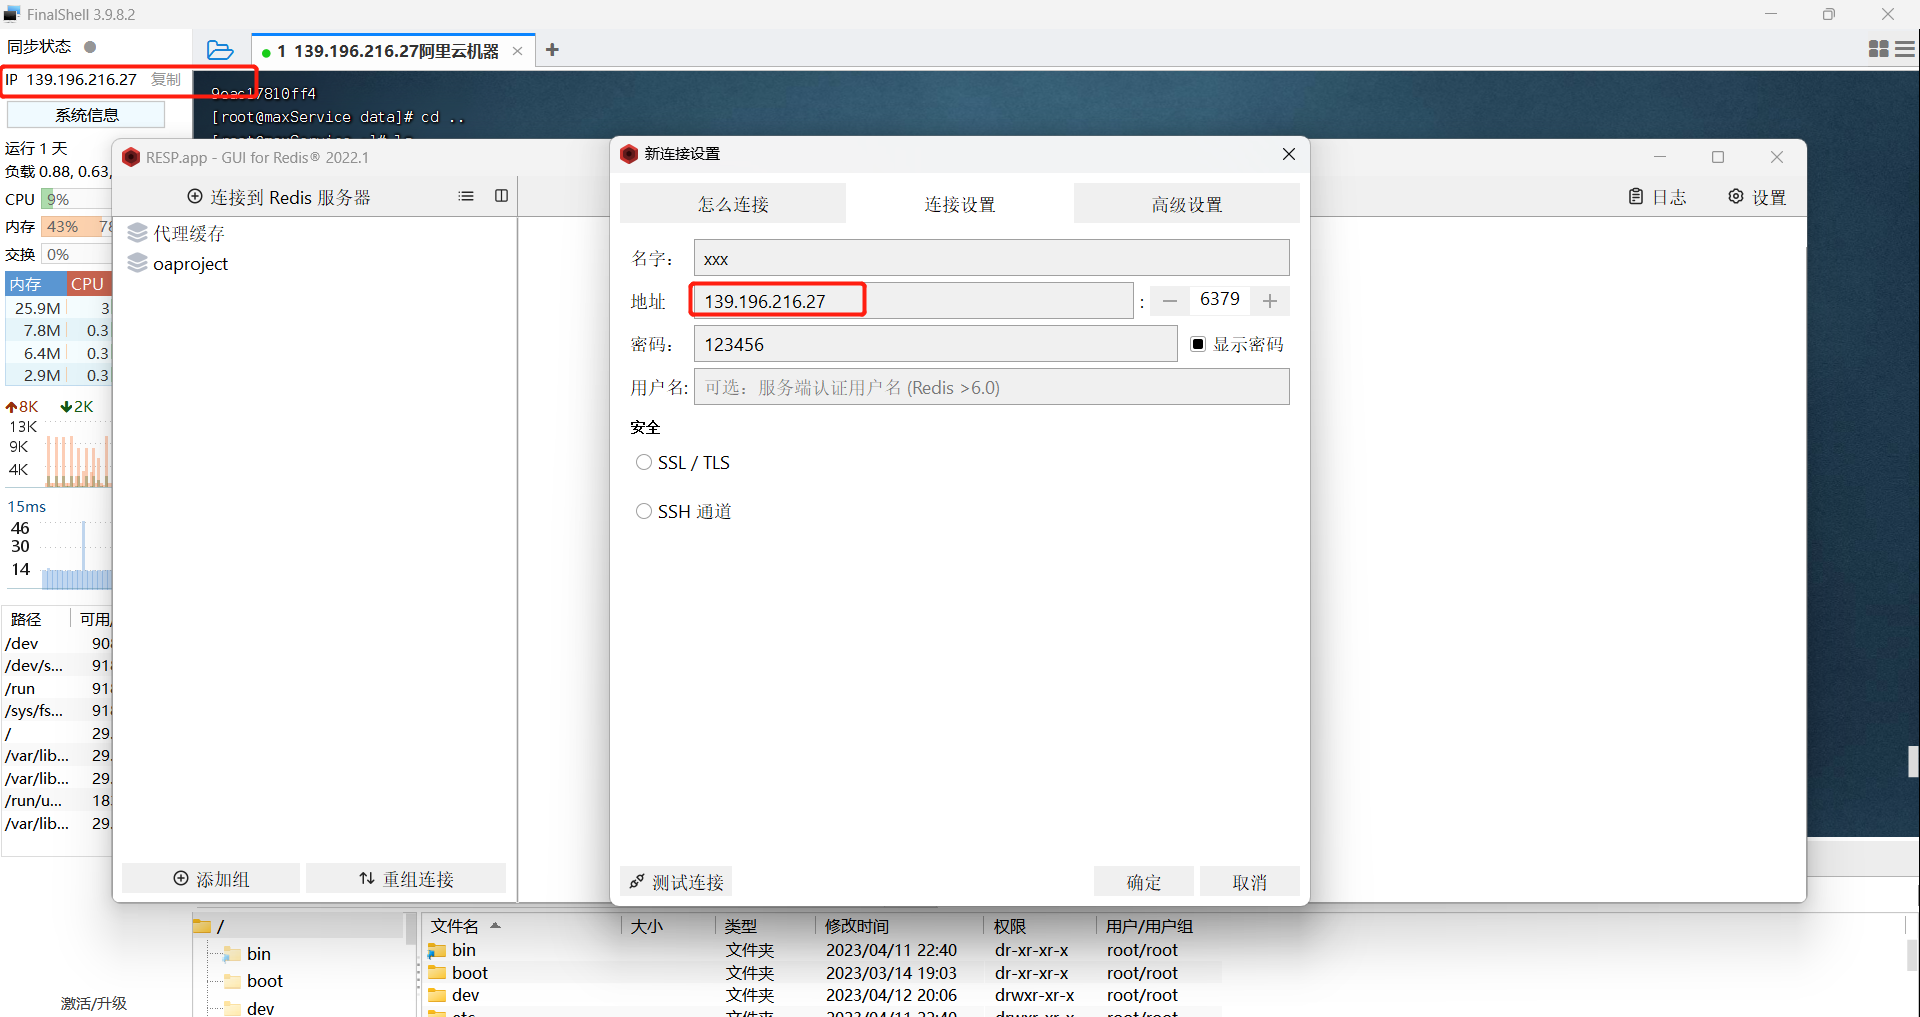Select the bin folder in file list
This screenshot has height=1017, width=1920.
(x=464, y=950)
